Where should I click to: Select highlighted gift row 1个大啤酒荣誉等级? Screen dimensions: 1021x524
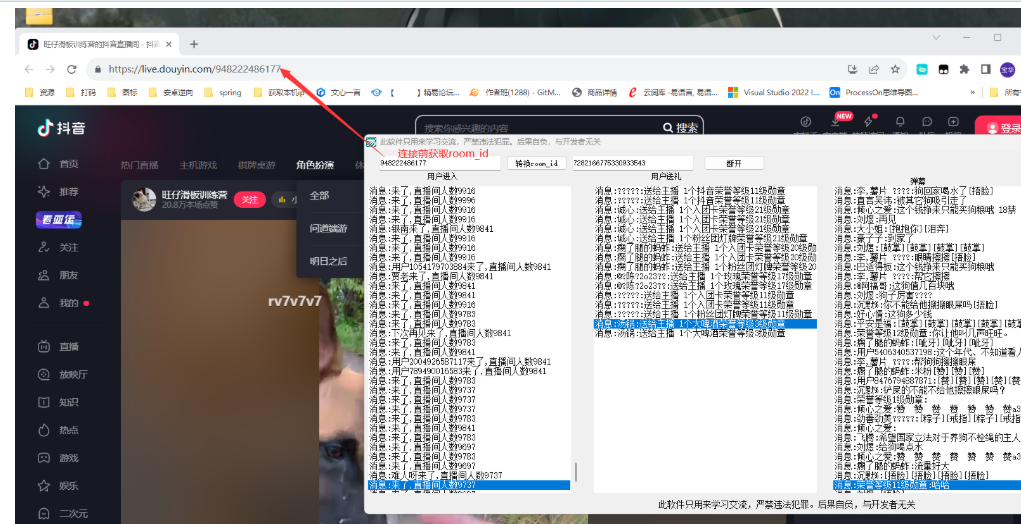705,324
